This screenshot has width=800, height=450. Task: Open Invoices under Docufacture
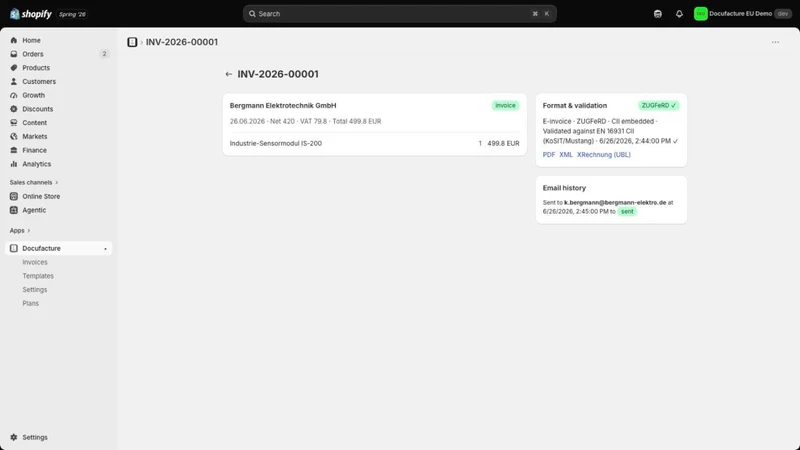click(x=35, y=262)
